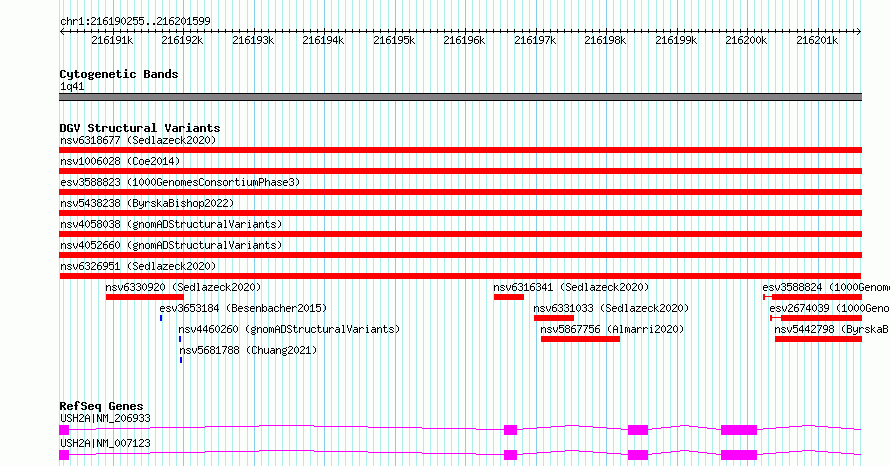
Task: Click red bar of nsv4058038 variant
Action: tap(460, 234)
